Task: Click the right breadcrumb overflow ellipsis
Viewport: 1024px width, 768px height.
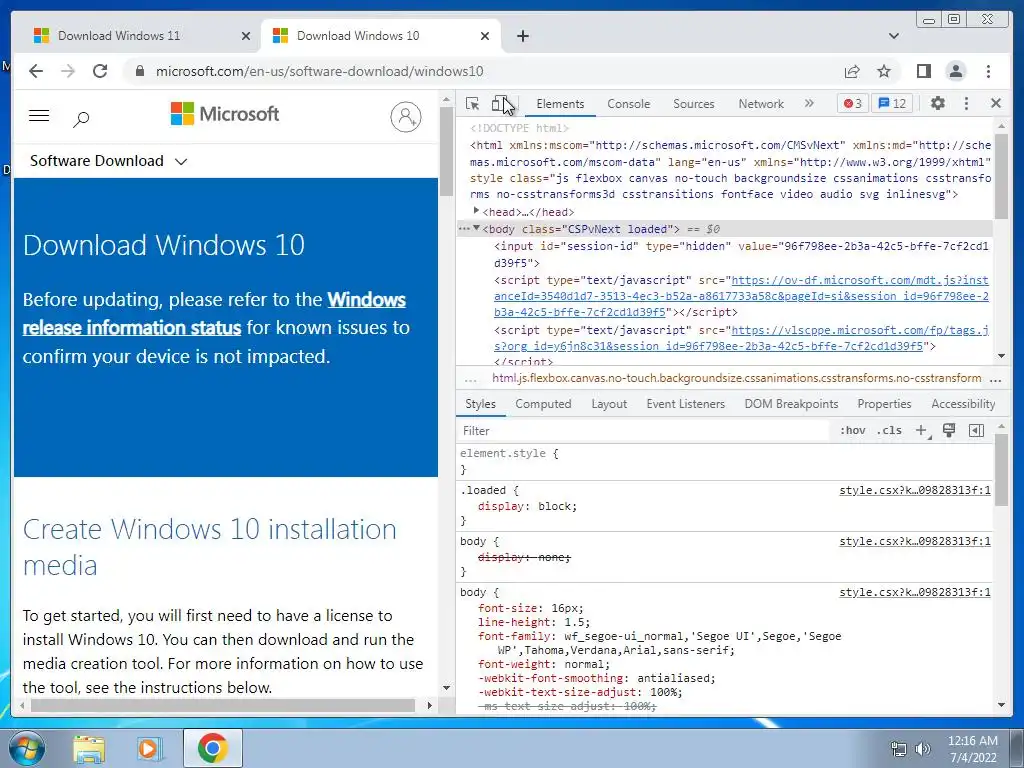Action: [x=995, y=379]
